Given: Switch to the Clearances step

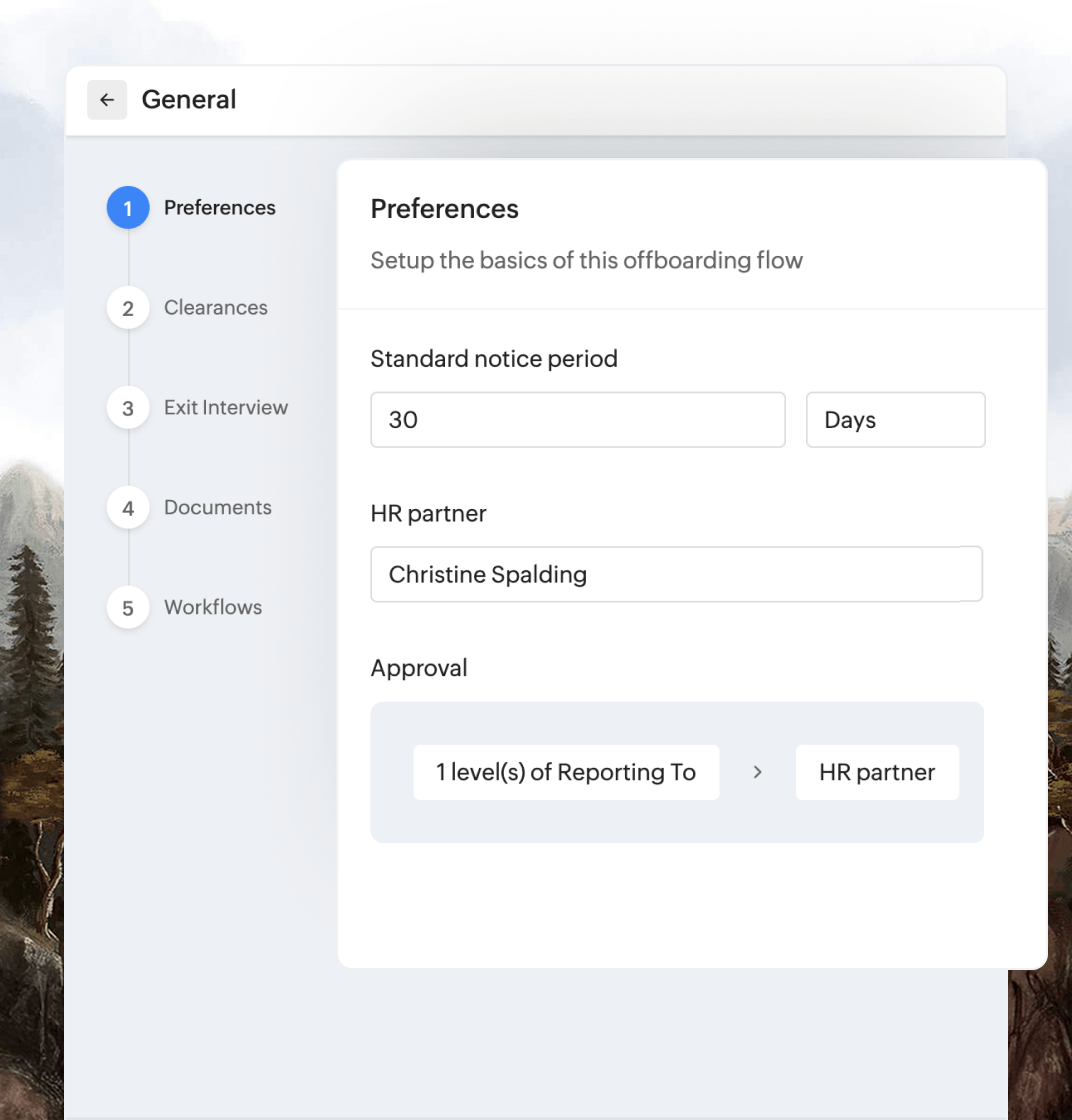Looking at the screenshot, I should pyautogui.click(x=215, y=307).
